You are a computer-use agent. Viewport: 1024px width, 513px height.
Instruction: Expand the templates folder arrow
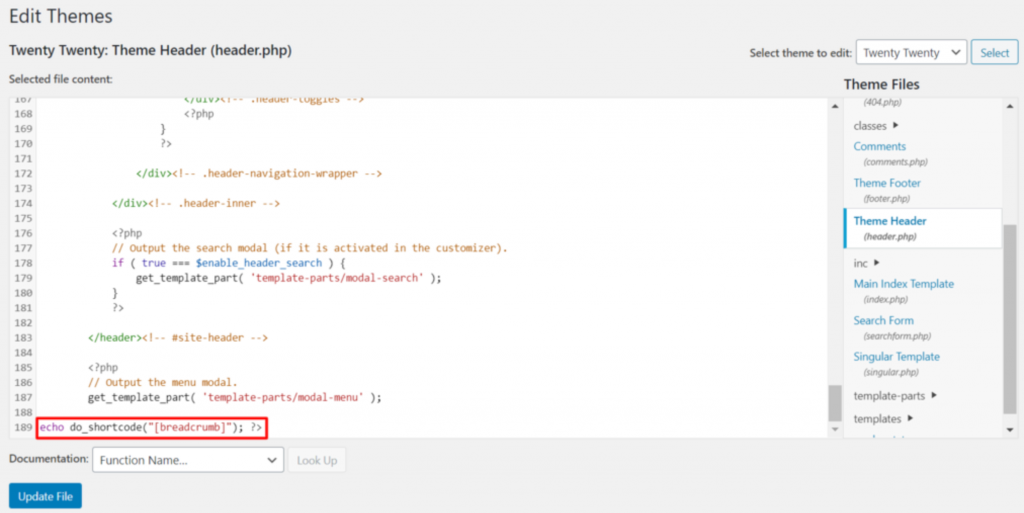point(910,418)
